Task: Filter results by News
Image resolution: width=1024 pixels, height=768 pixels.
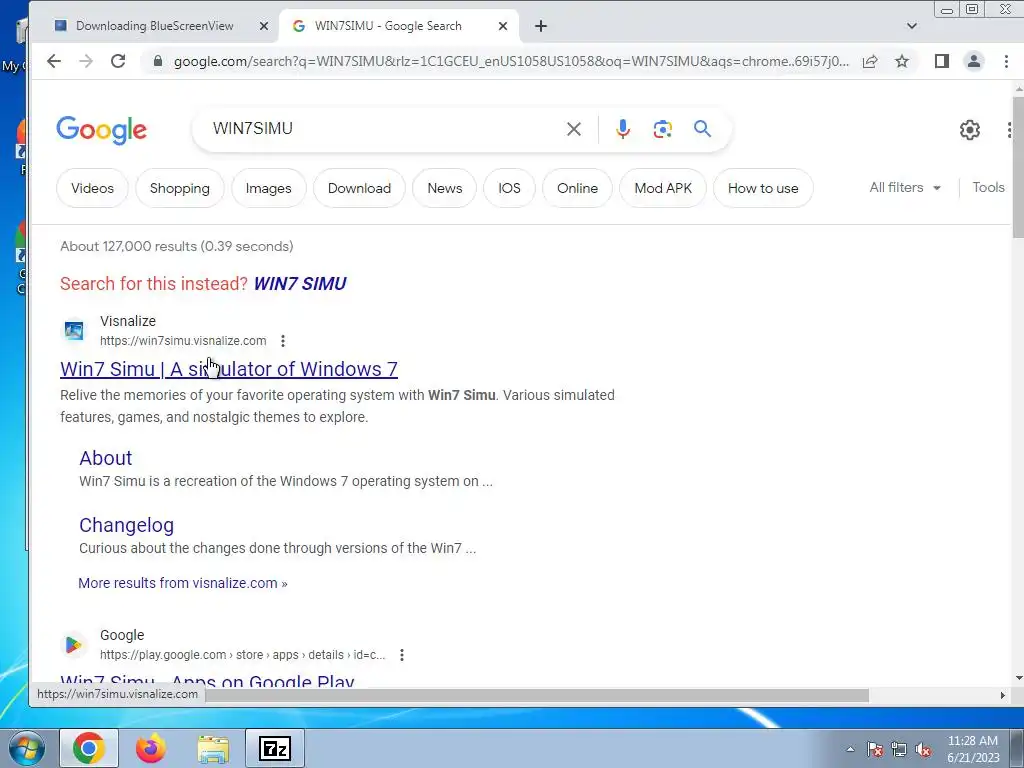Action: pos(445,188)
